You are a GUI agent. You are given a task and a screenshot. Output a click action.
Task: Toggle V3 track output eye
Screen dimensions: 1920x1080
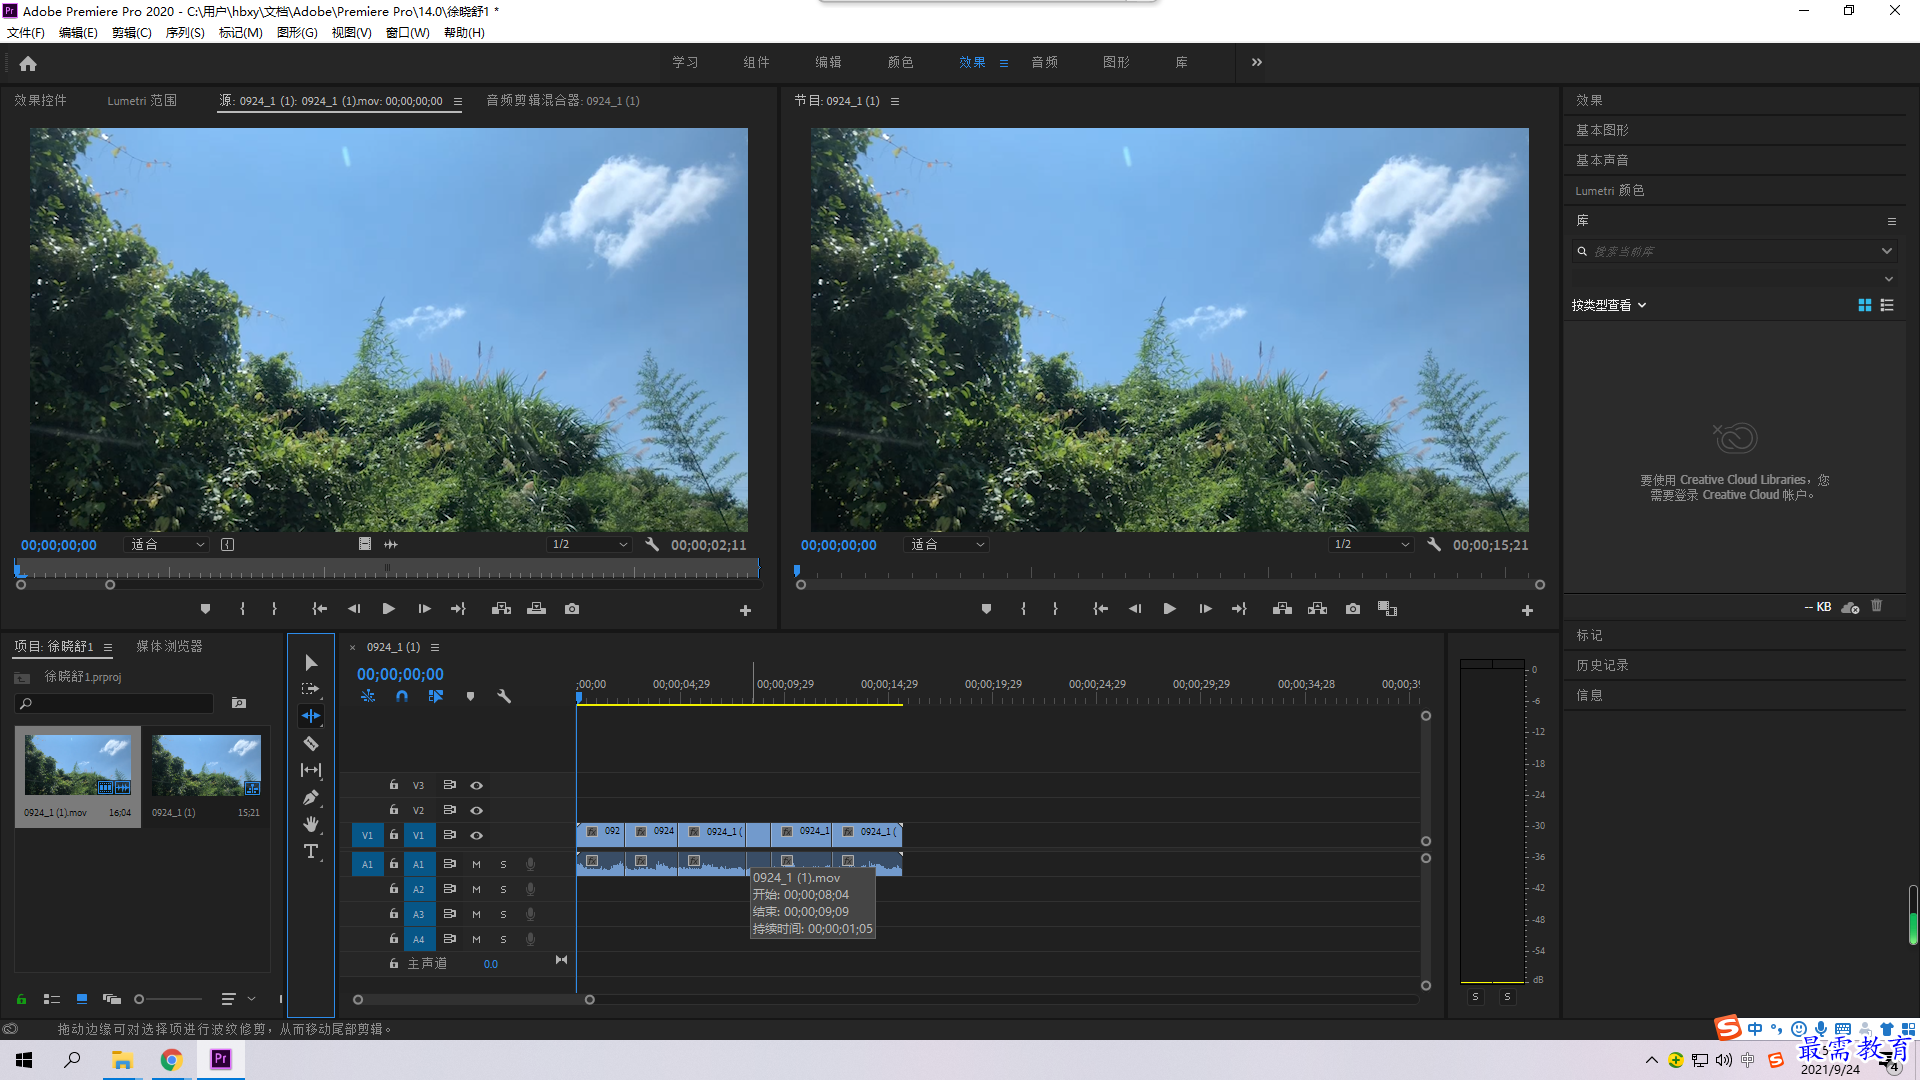(x=477, y=785)
